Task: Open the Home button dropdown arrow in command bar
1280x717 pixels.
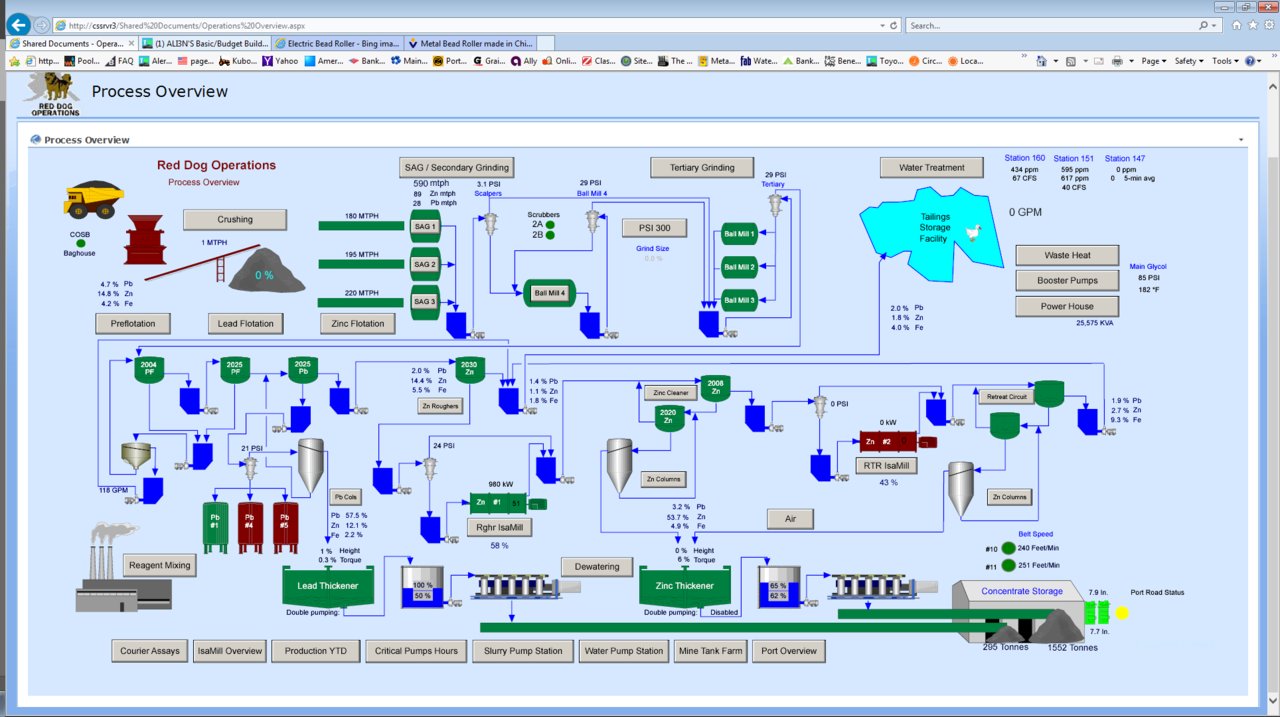Action: 1056,61
